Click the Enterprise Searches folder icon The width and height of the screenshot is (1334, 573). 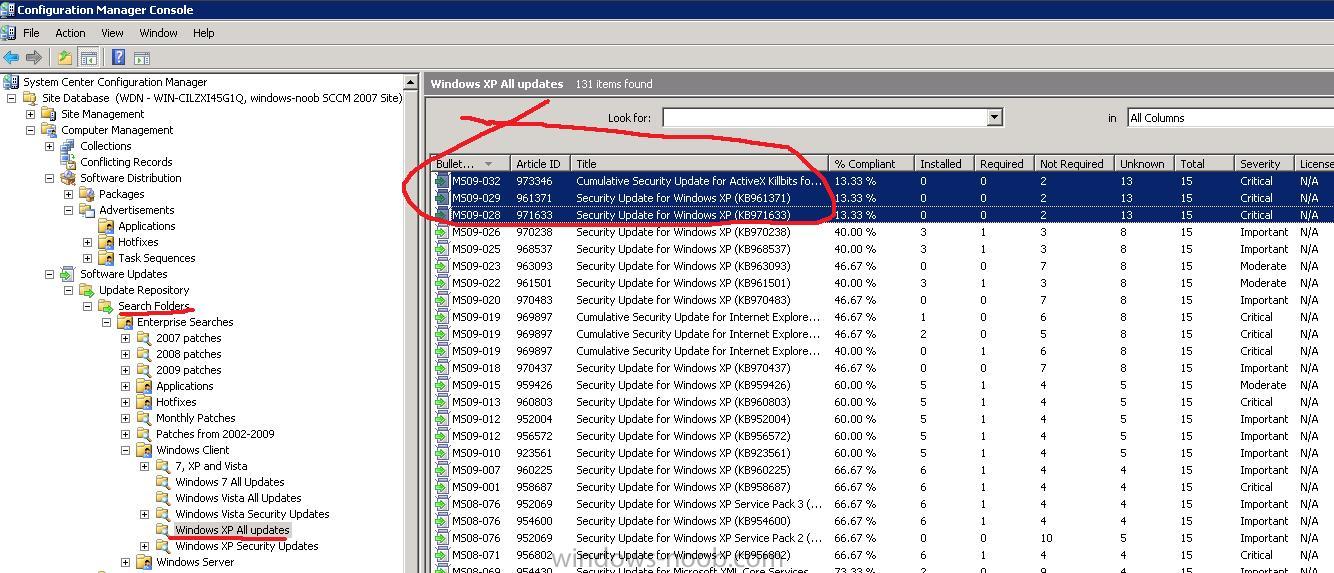[x=125, y=322]
